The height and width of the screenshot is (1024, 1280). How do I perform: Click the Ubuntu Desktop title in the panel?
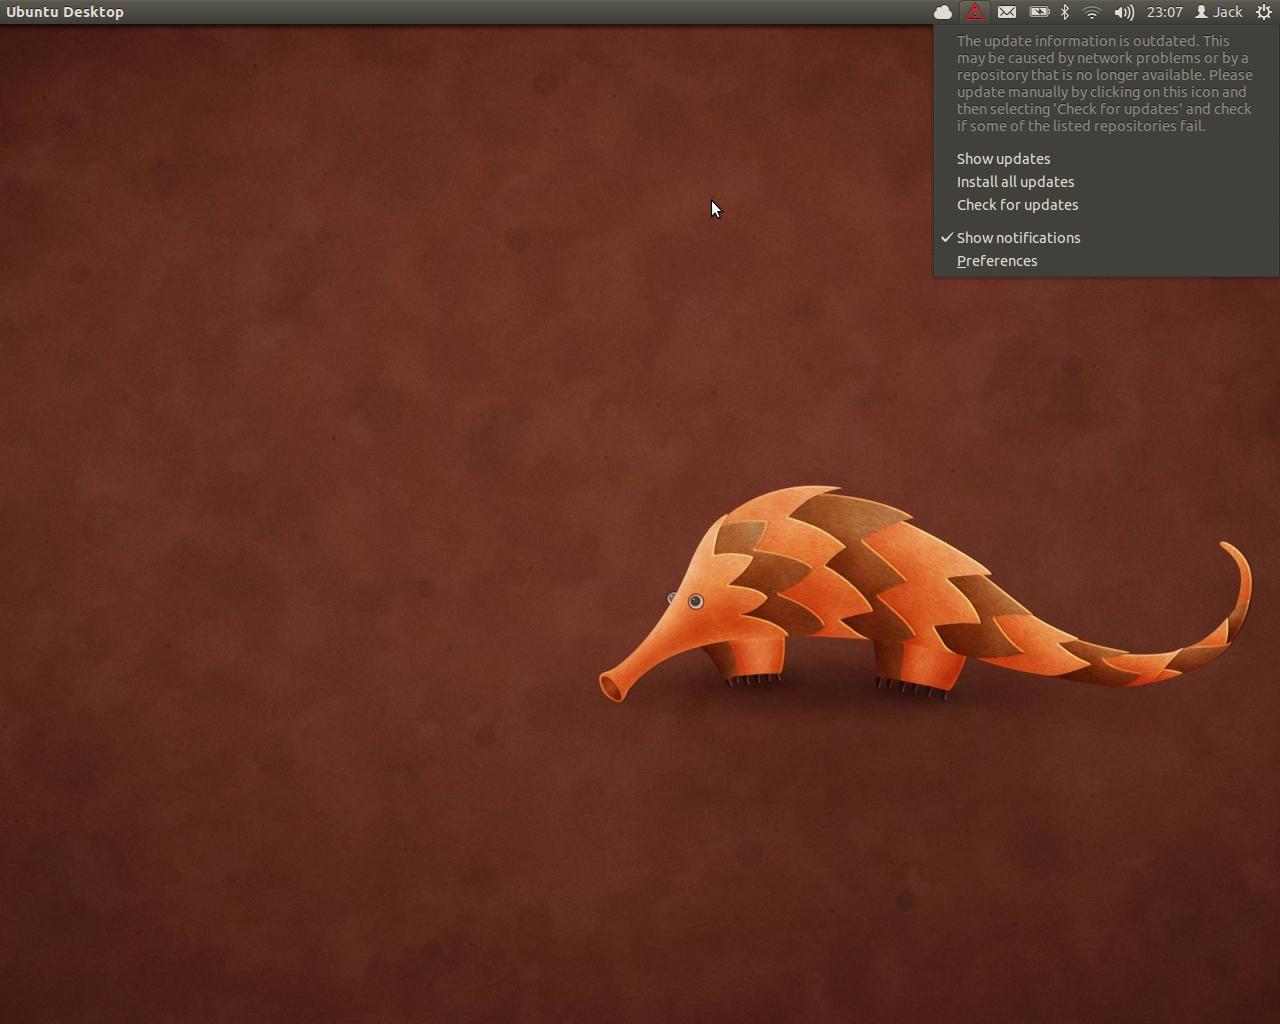tap(65, 12)
